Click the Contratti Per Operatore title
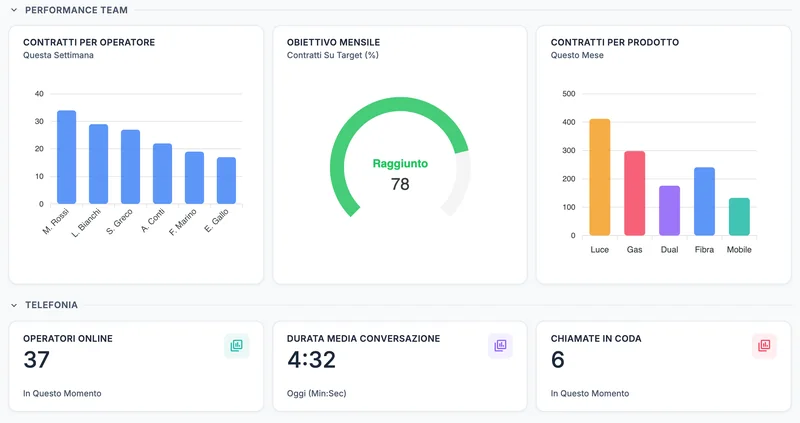Screen dimensions: 800x423 tap(89, 42)
